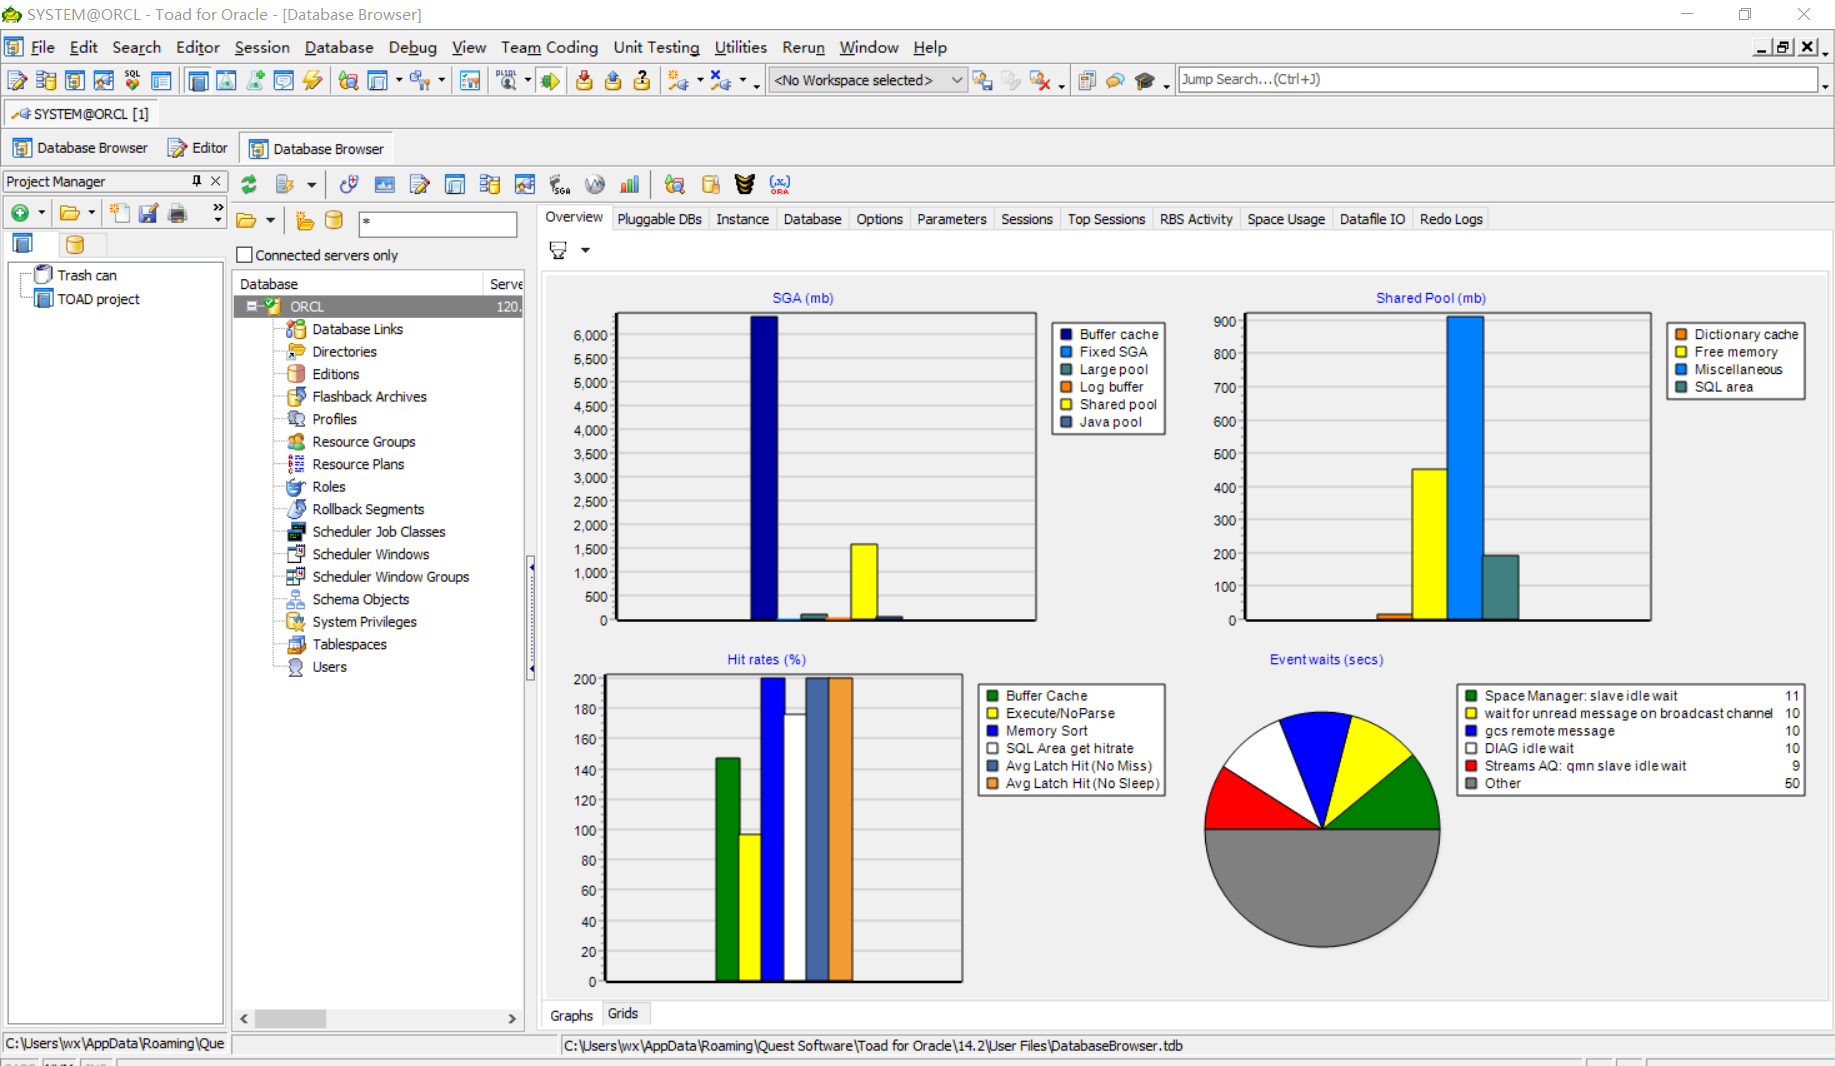The image size is (1835, 1066).
Task: Click the ORA variable icon
Action: click(780, 184)
